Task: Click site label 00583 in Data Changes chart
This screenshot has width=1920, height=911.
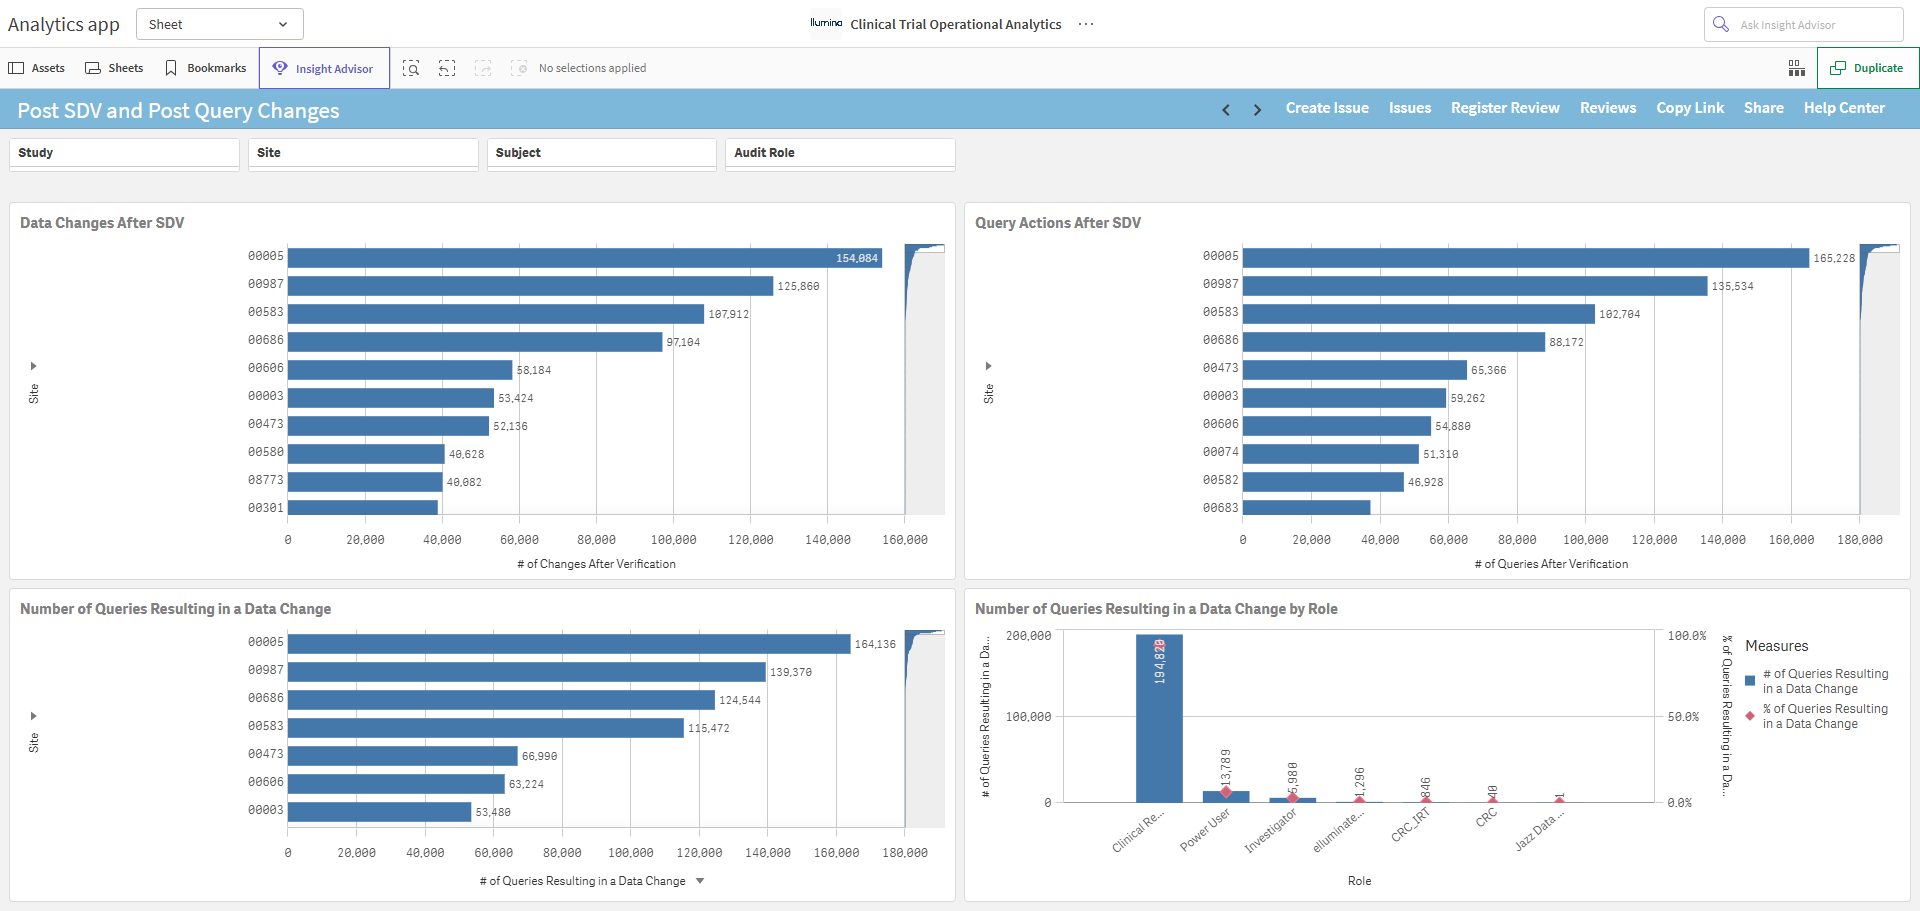Action: click(x=266, y=312)
